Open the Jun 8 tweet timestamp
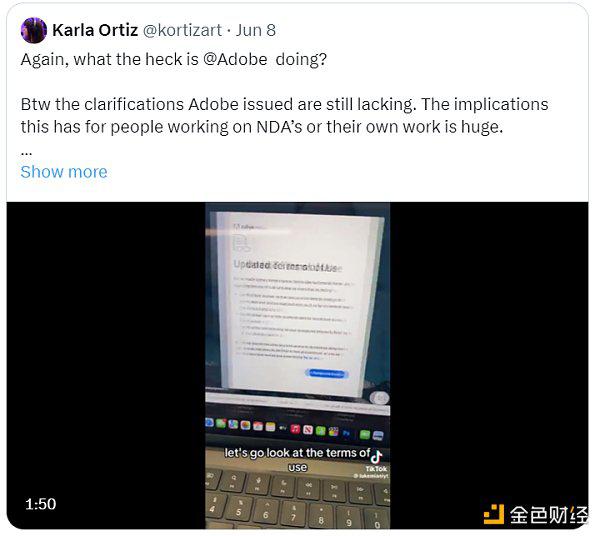The width and height of the screenshot is (600, 536). coord(256,30)
